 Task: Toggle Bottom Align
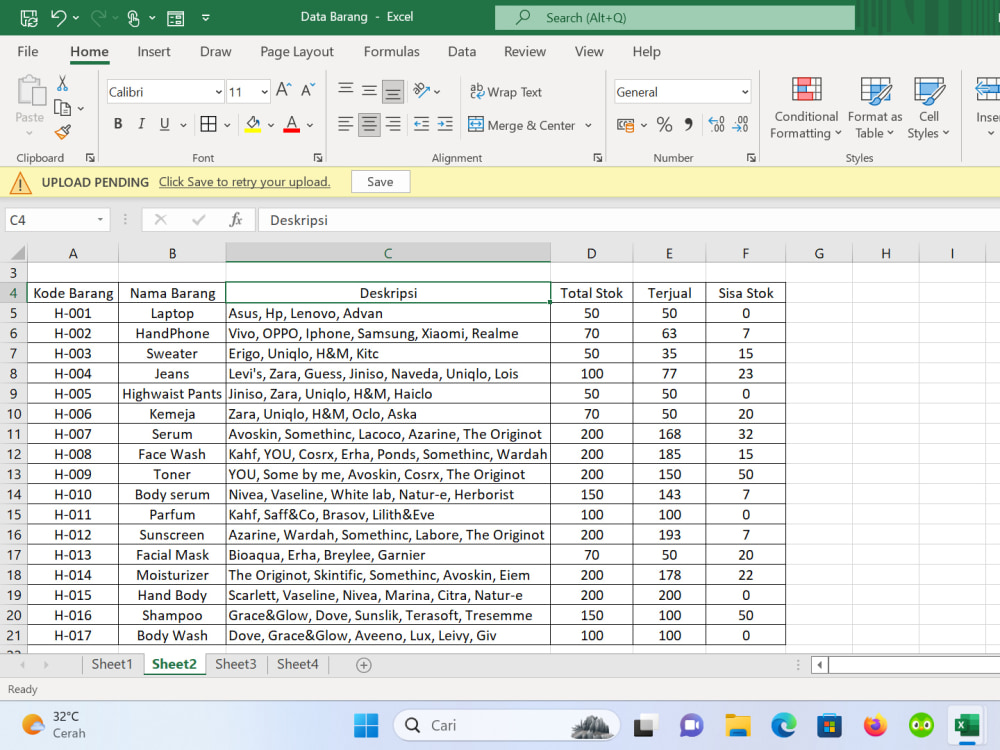tap(393, 91)
